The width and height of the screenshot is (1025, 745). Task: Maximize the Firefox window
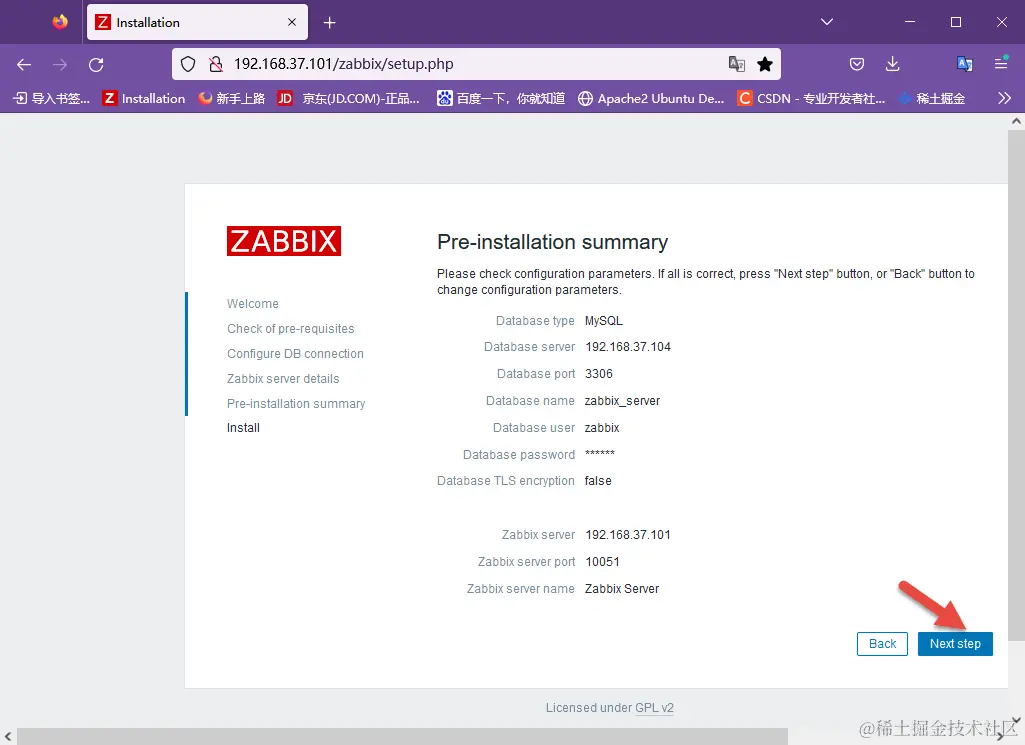click(x=956, y=22)
